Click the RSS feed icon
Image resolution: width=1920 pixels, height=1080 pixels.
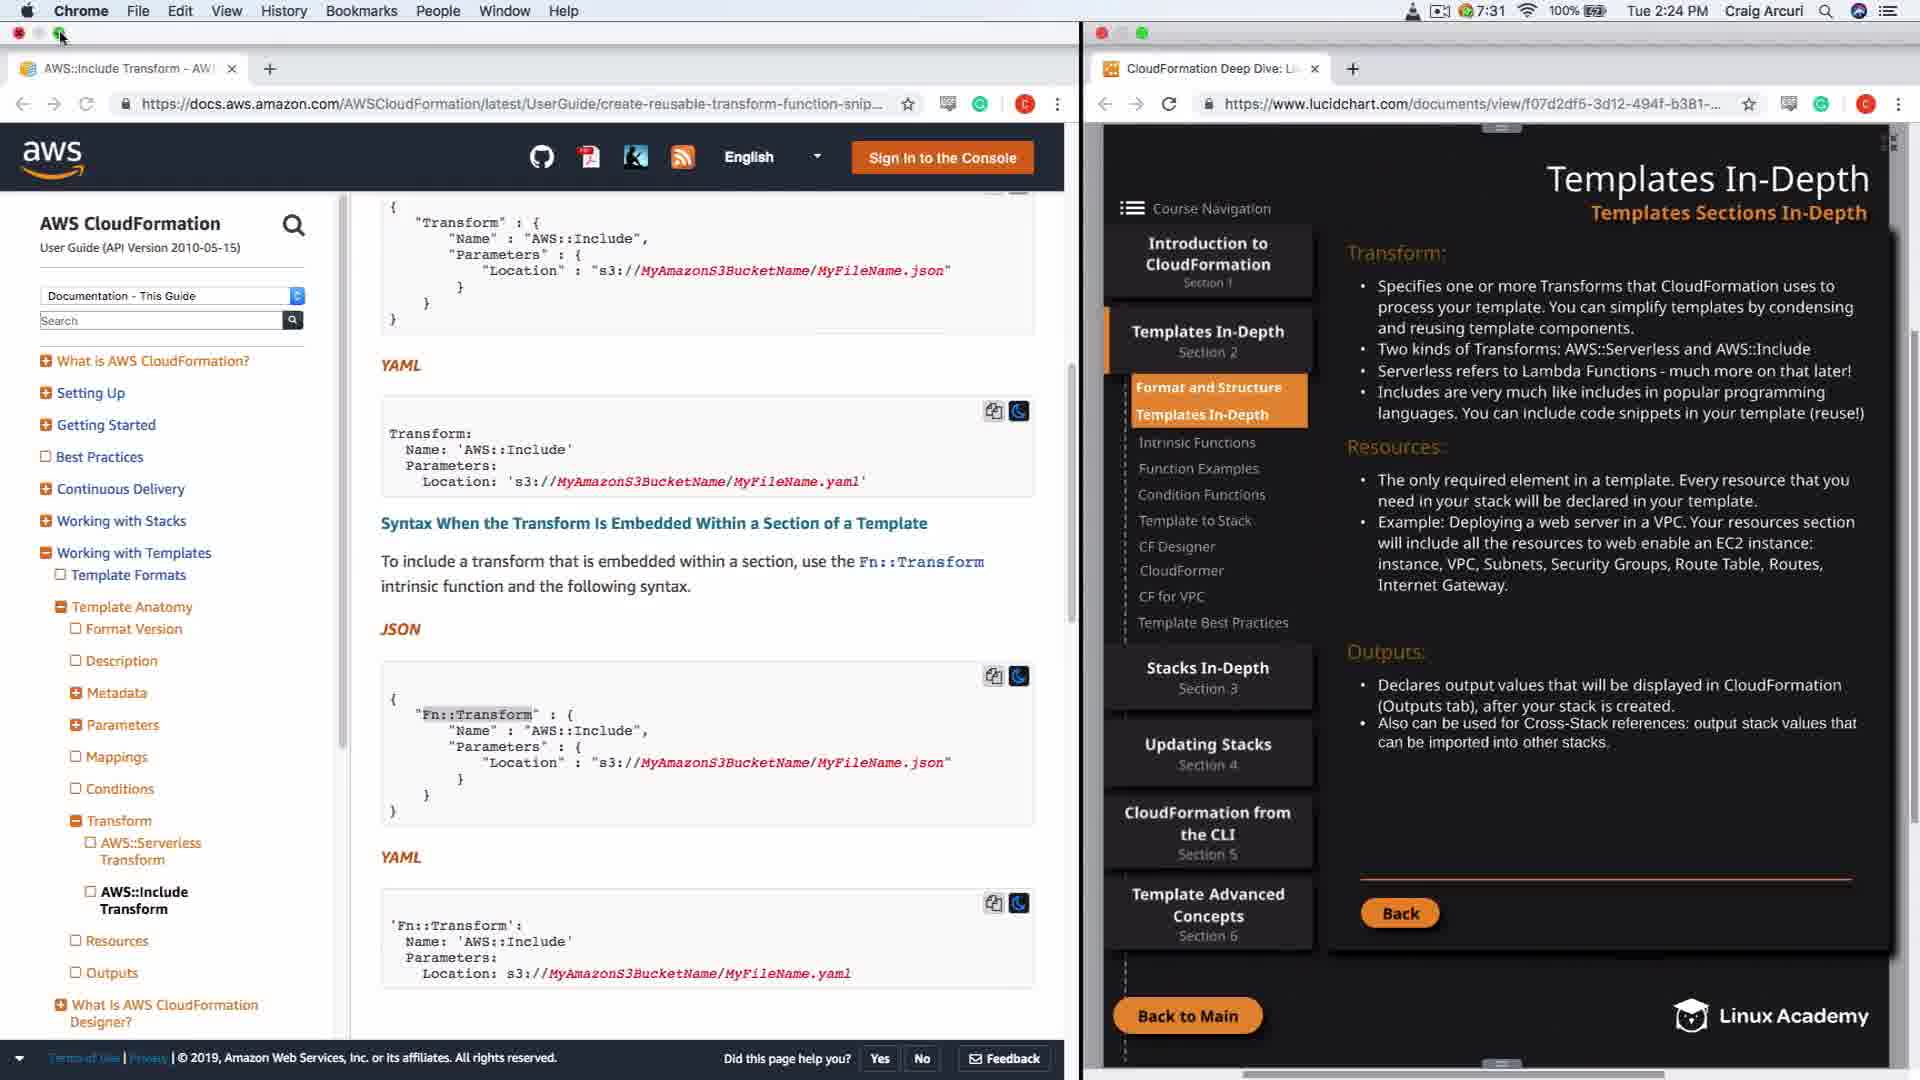(x=682, y=157)
